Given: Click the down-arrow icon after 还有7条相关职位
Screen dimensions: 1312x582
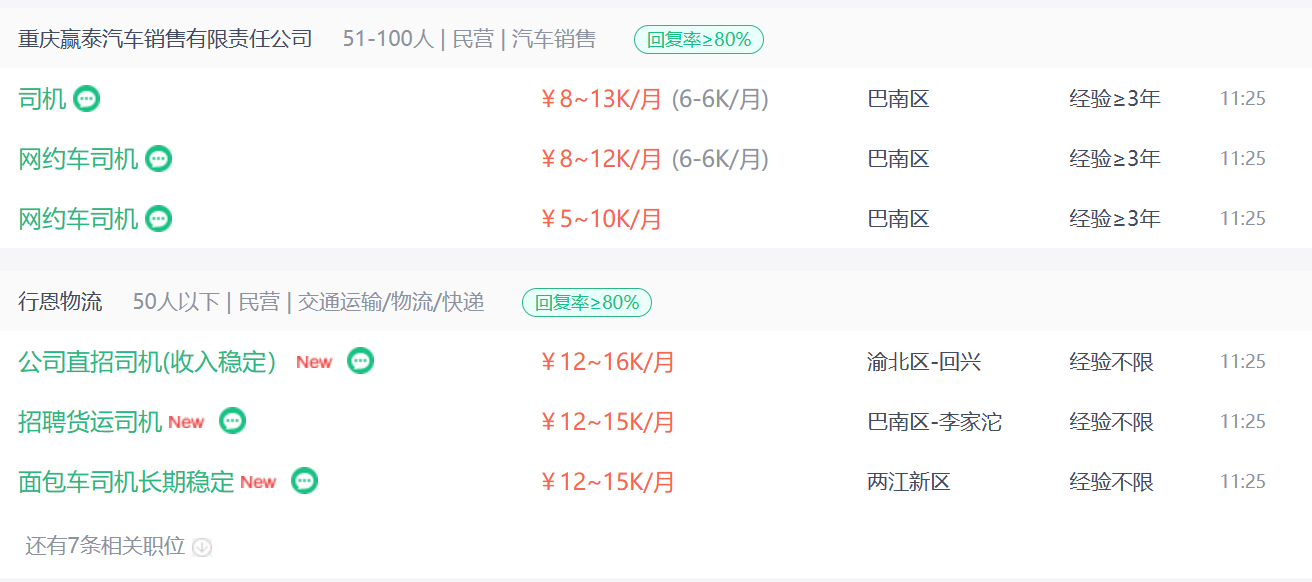Looking at the screenshot, I should click(x=202, y=547).
